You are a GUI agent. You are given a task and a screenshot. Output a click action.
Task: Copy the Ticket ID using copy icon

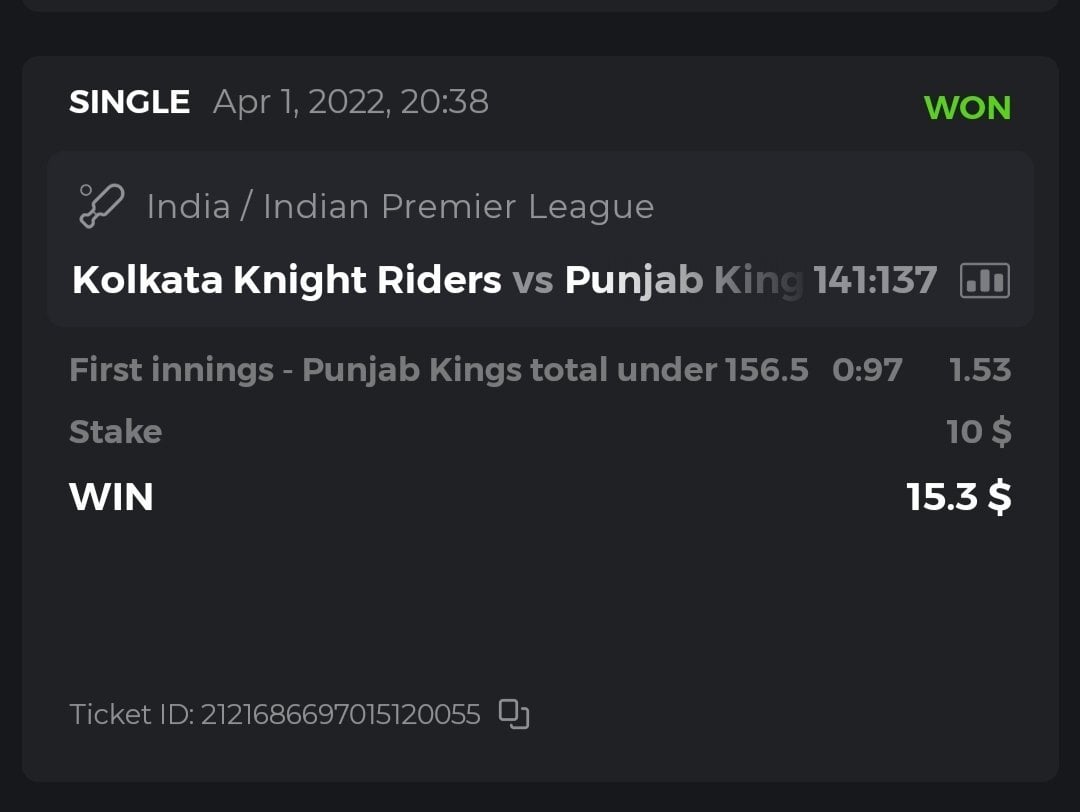point(513,714)
